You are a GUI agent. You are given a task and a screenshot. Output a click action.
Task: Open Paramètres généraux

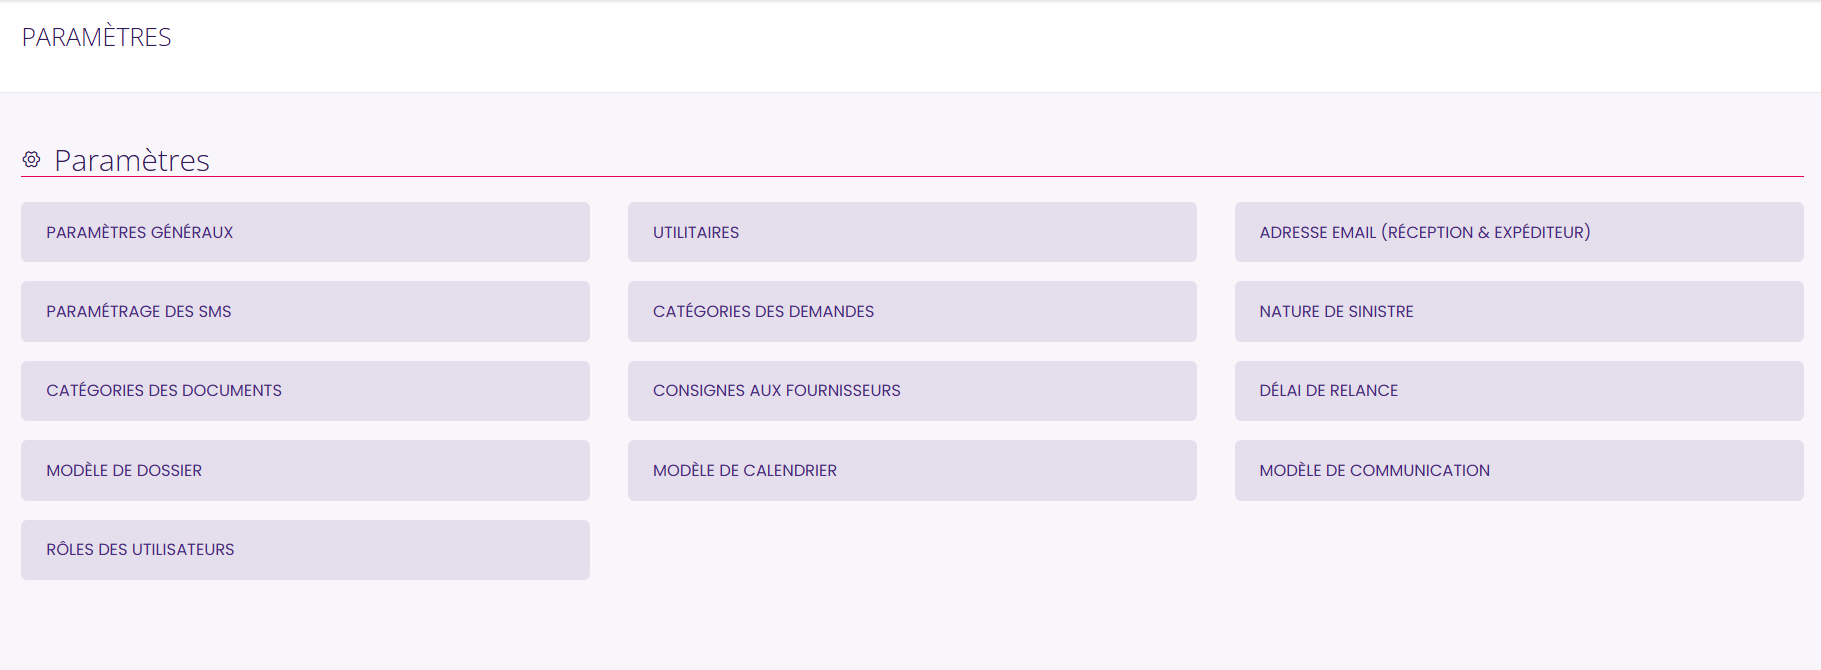tap(305, 232)
